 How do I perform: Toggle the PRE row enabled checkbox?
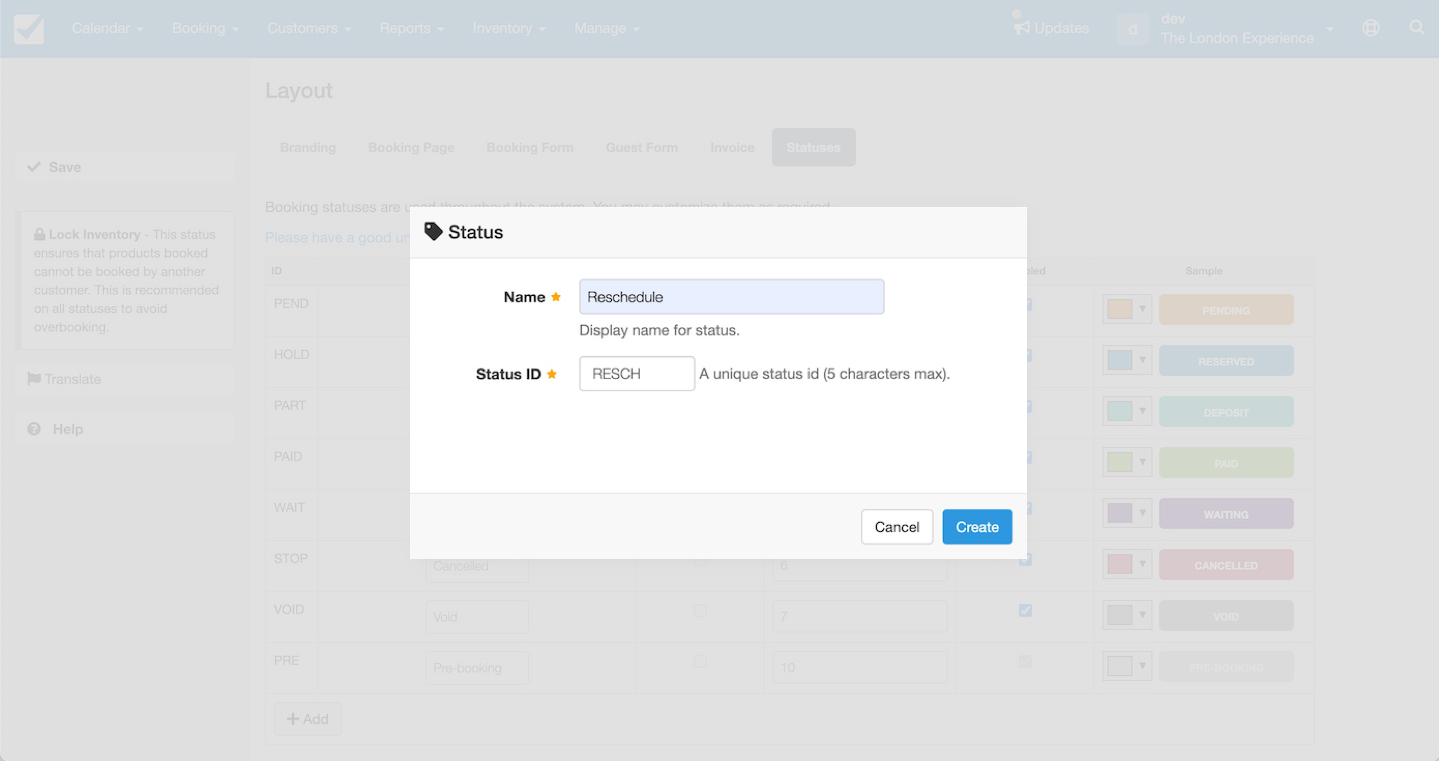[1025, 661]
